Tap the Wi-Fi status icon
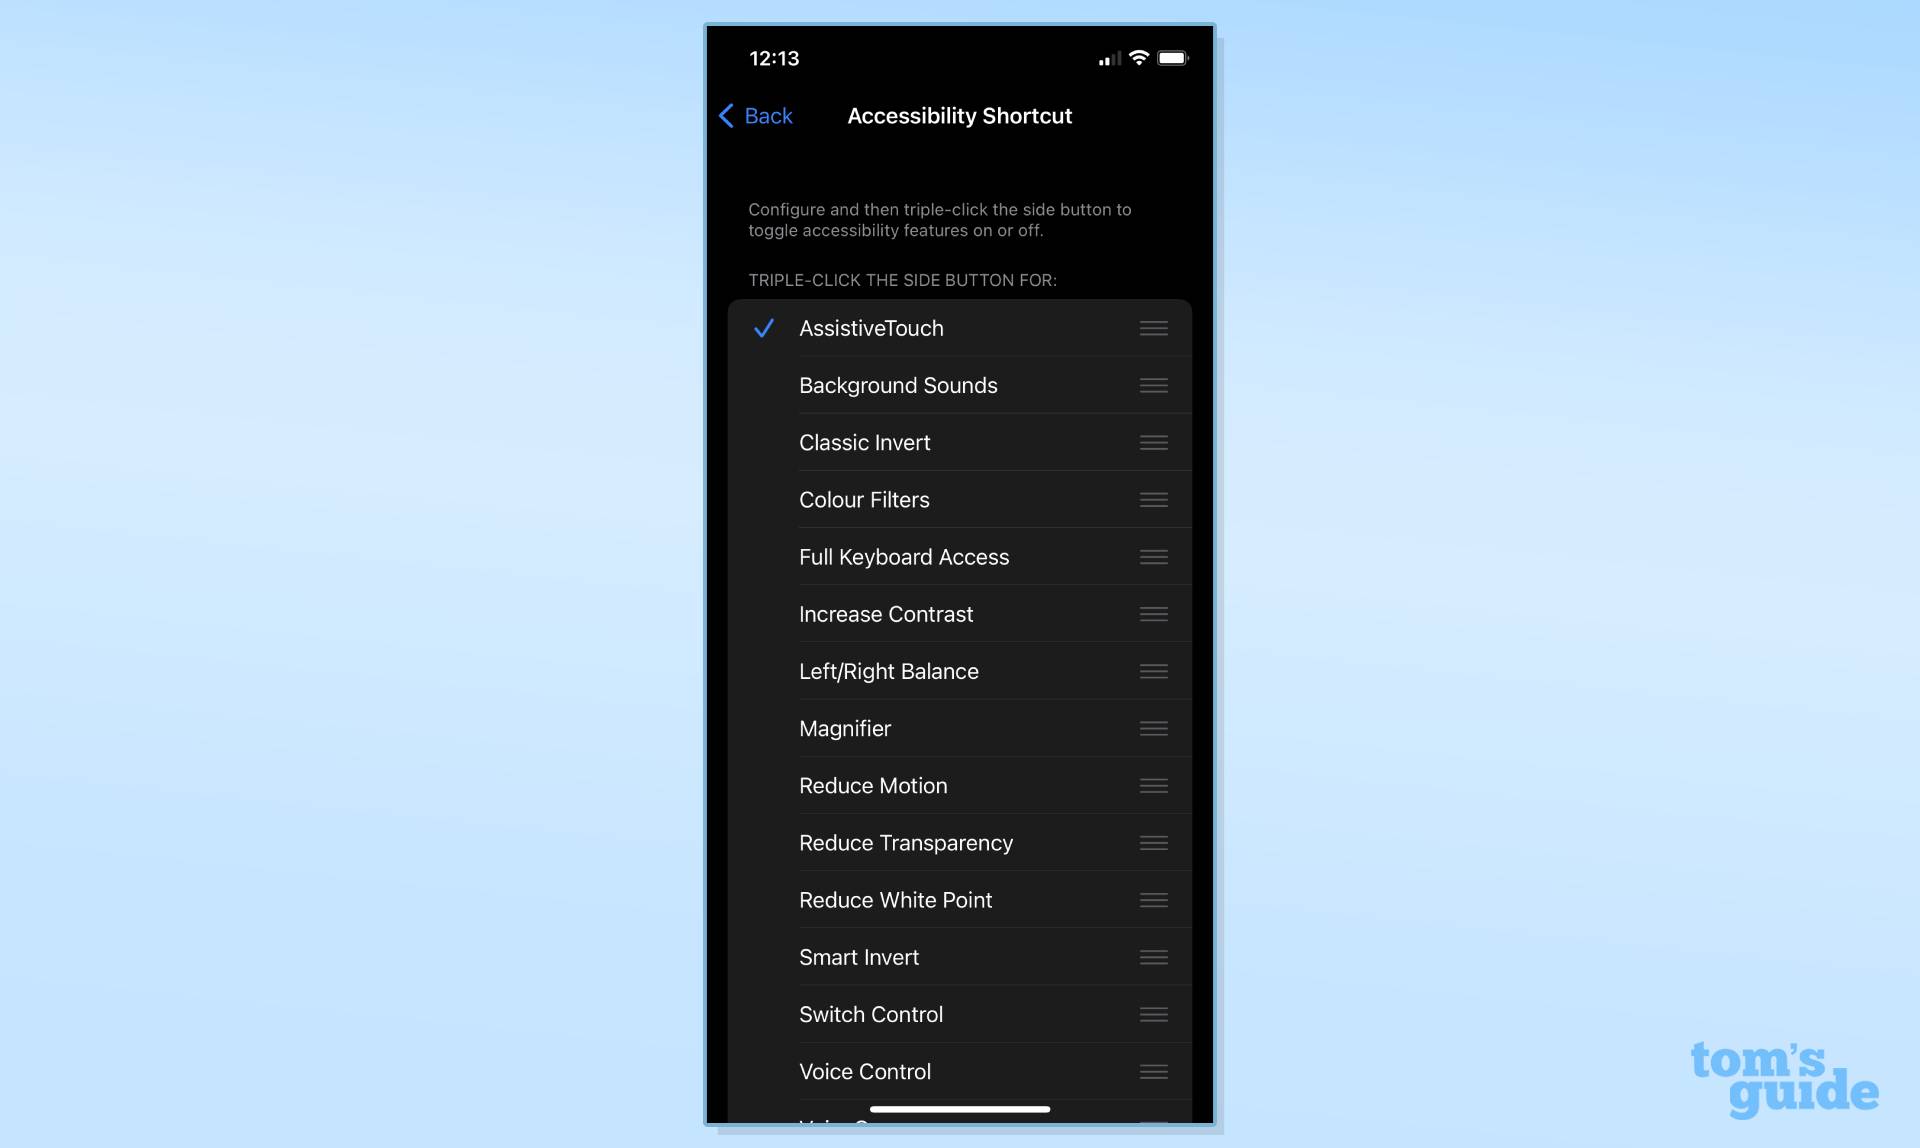Image resolution: width=1920 pixels, height=1148 pixels. click(x=1140, y=57)
